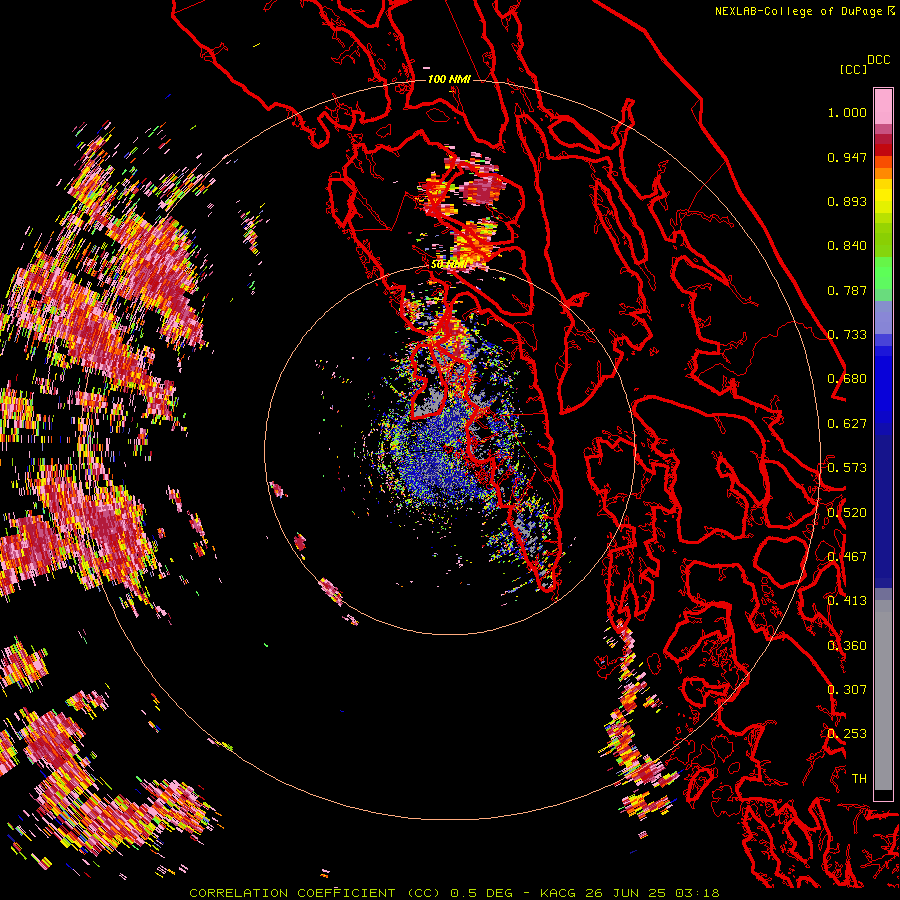The width and height of the screenshot is (900, 900).
Task: Click the TH threshold label
Action: pos(859,779)
